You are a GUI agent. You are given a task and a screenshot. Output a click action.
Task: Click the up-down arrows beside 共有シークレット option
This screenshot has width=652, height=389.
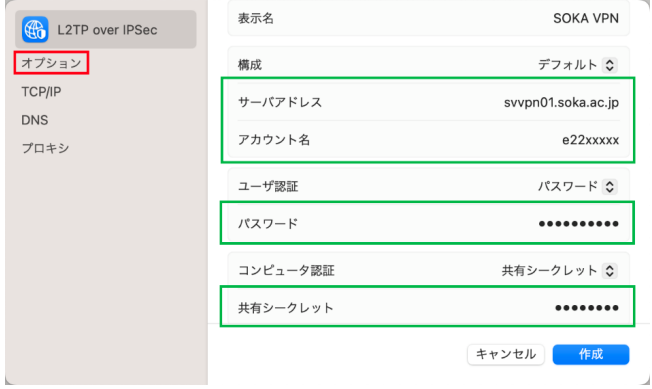pos(610,271)
